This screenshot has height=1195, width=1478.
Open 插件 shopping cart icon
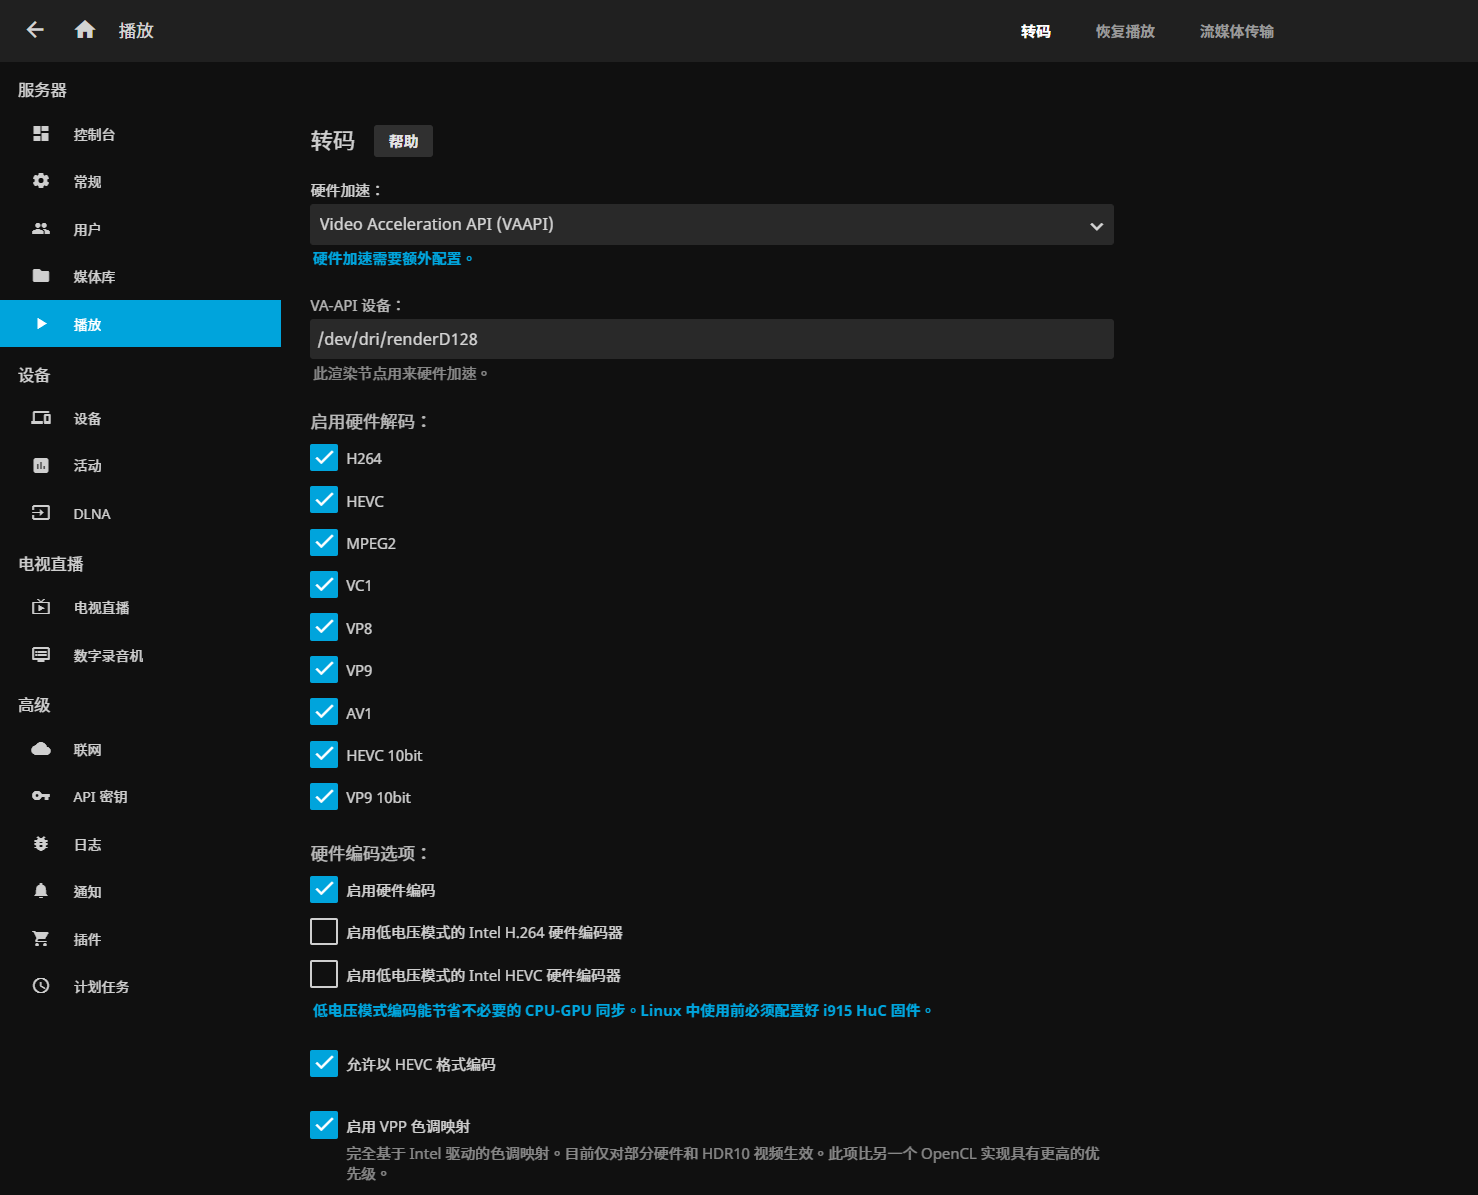click(x=41, y=939)
